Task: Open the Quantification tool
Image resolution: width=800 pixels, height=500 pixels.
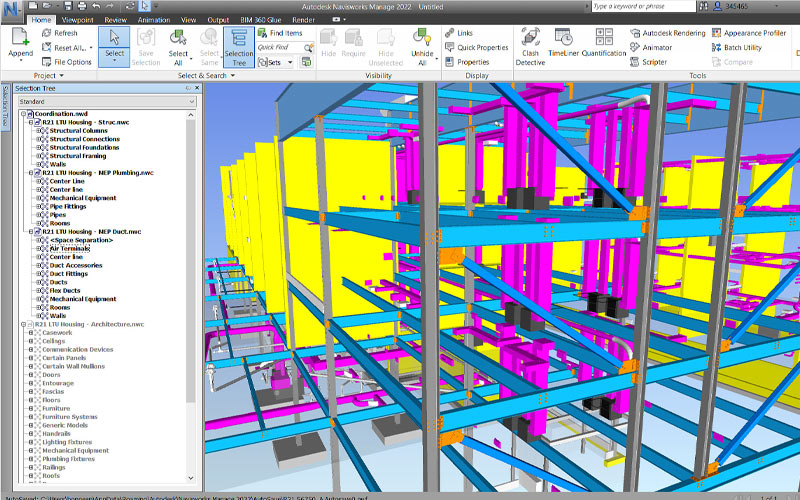Action: pos(604,42)
